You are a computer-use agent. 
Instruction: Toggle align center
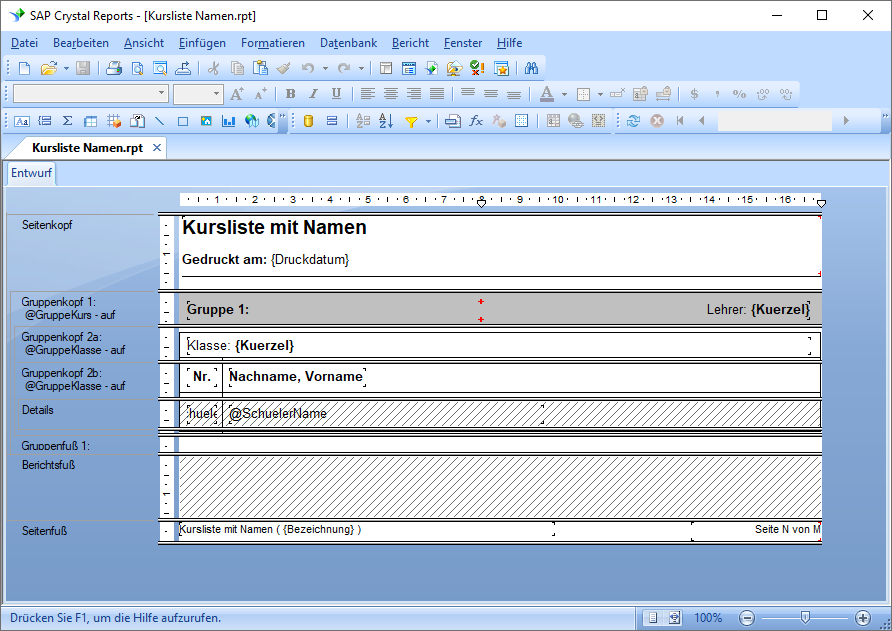pyautogui.click(x=391, y=94)
